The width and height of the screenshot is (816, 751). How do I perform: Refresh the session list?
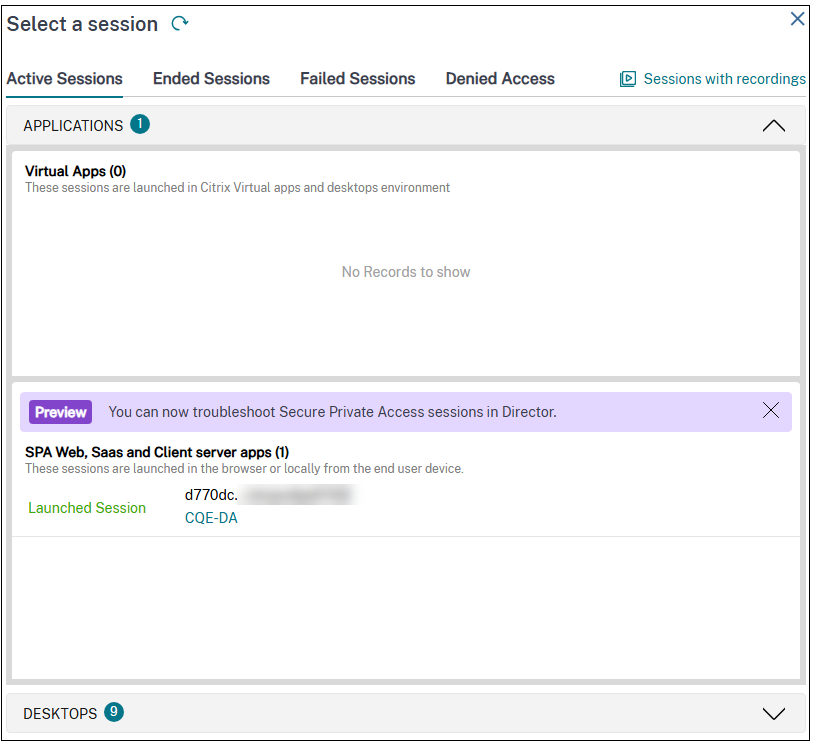pyautogui.click(x=180, y=23)
